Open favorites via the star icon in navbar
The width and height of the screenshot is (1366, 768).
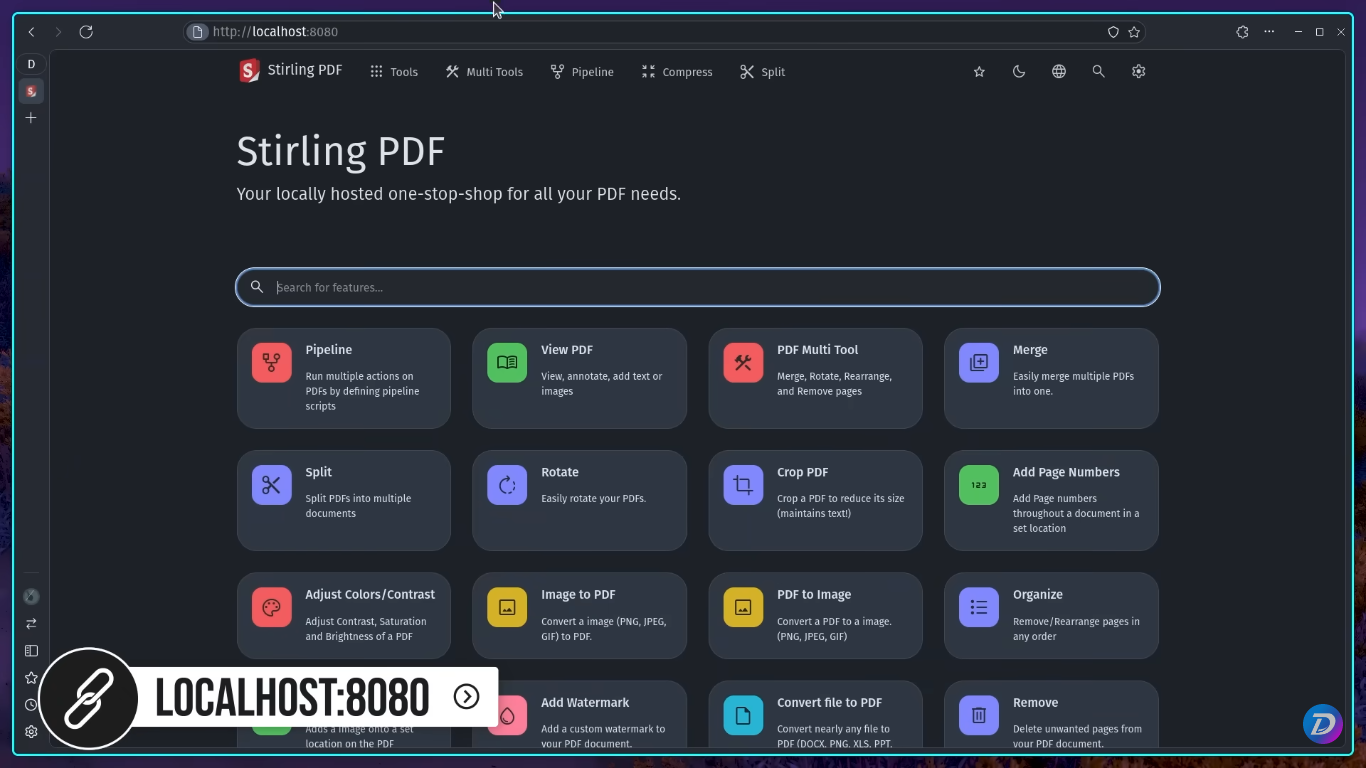[x=978, y=71]
